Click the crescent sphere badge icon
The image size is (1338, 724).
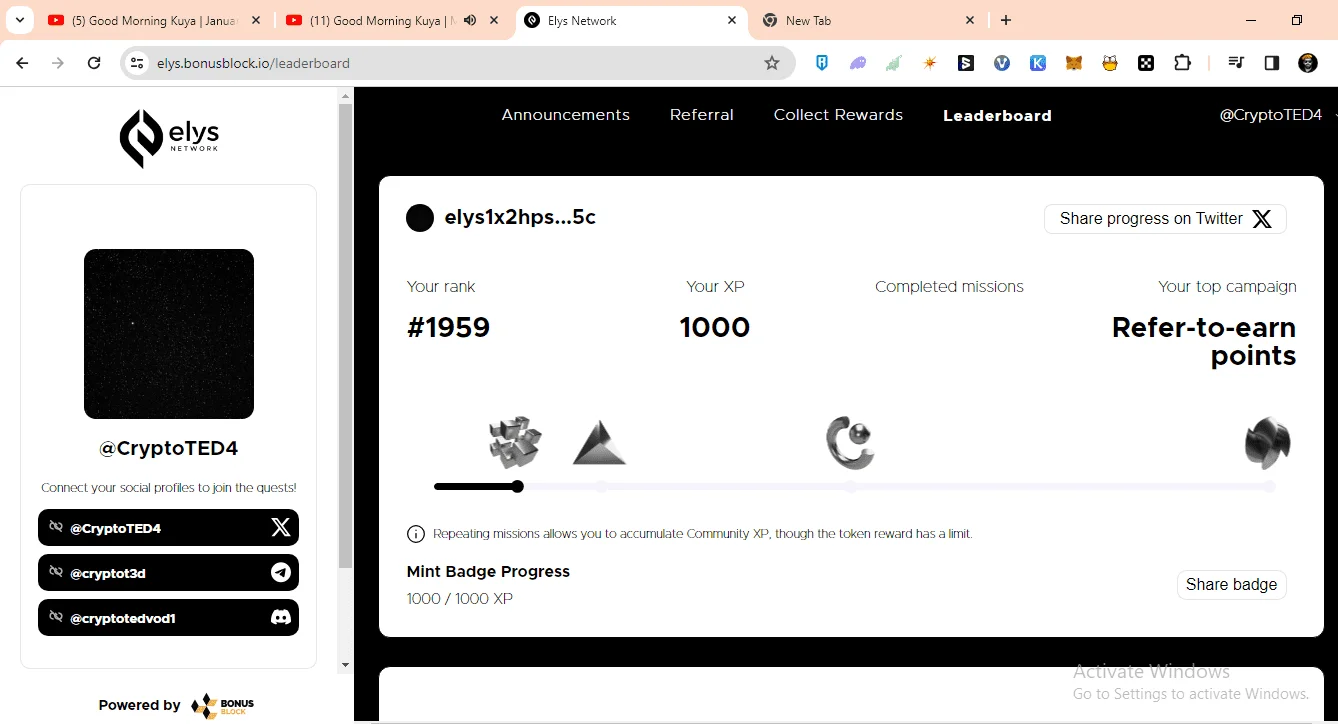coord(850,443)
